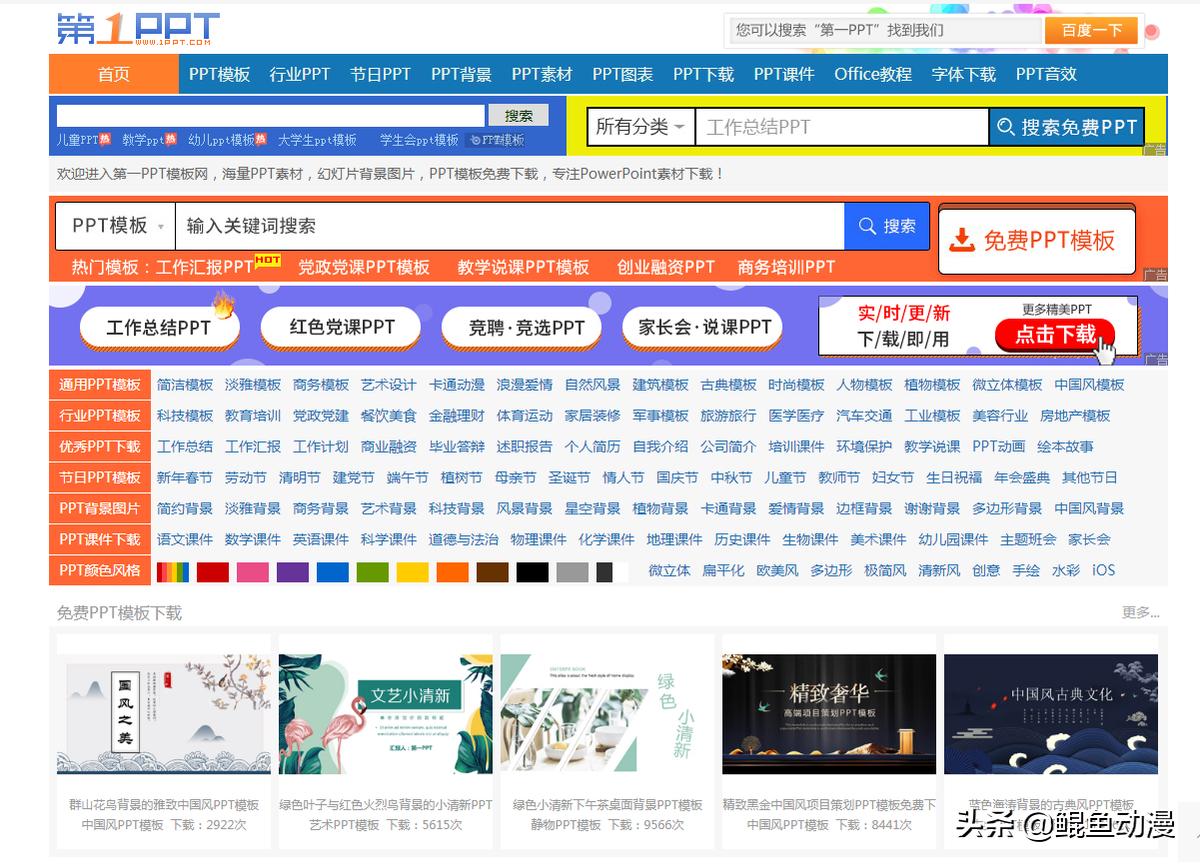Image resolution: width=1200 pixels, height=864 pixels.
Task: Click the 更多... link for free templates
Action: tap(1141, 613)
